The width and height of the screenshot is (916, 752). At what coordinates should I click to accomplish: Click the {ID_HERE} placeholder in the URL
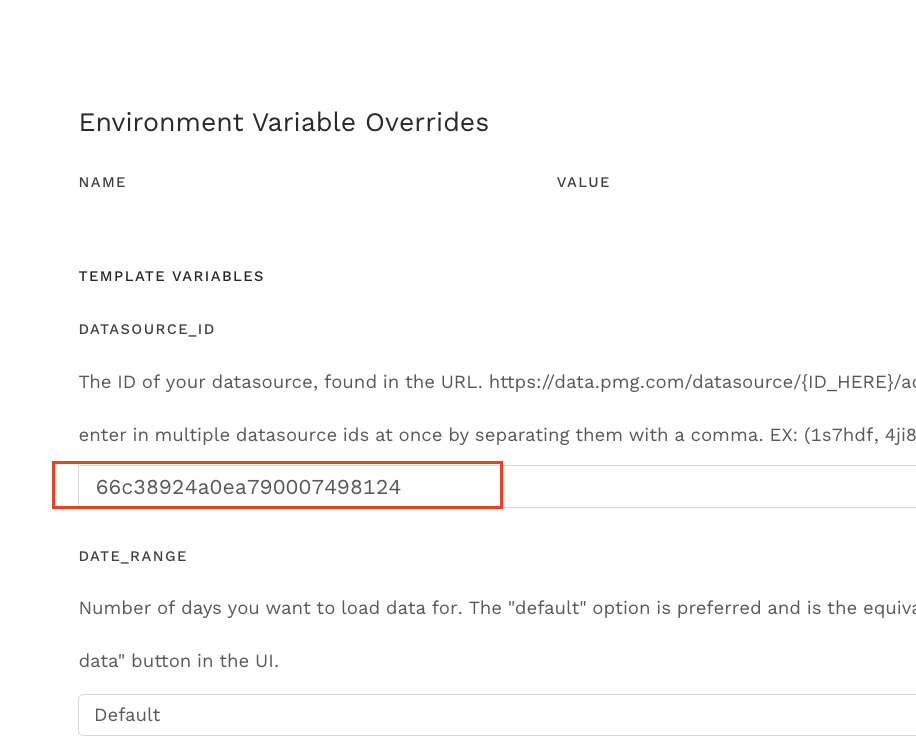click(828, 383)
